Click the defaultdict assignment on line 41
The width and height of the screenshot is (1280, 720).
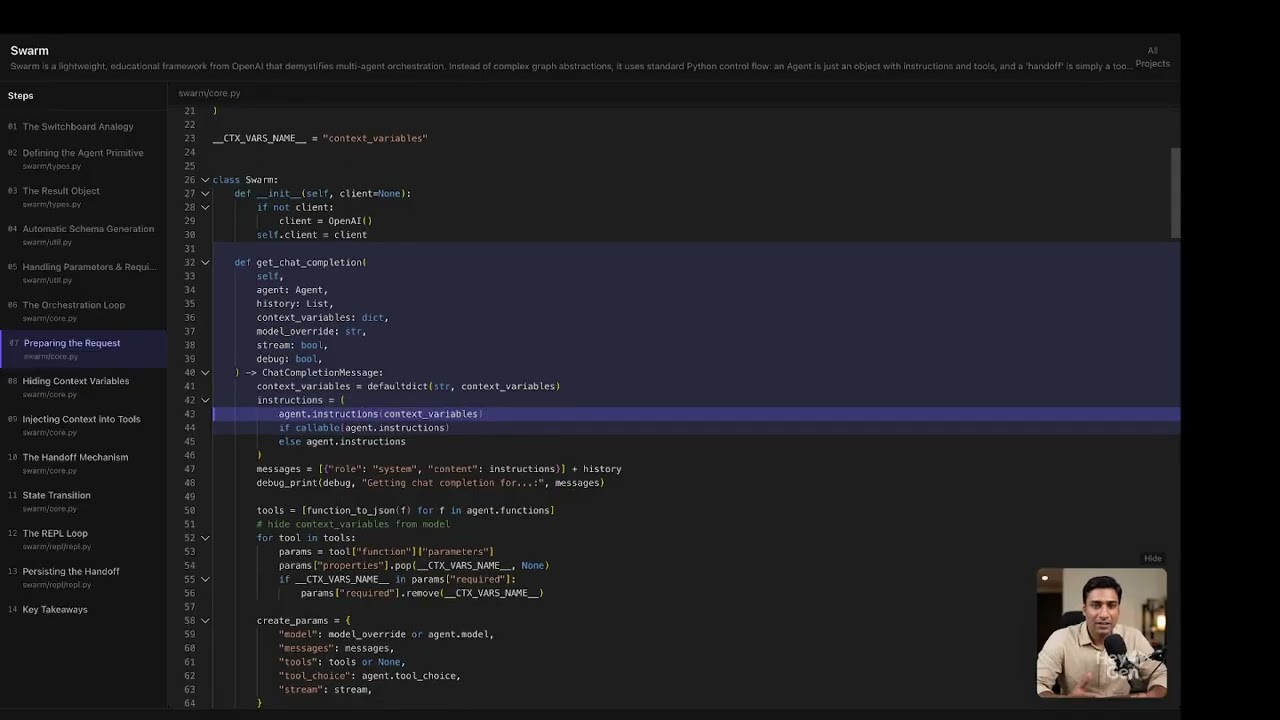coord(408,386)
